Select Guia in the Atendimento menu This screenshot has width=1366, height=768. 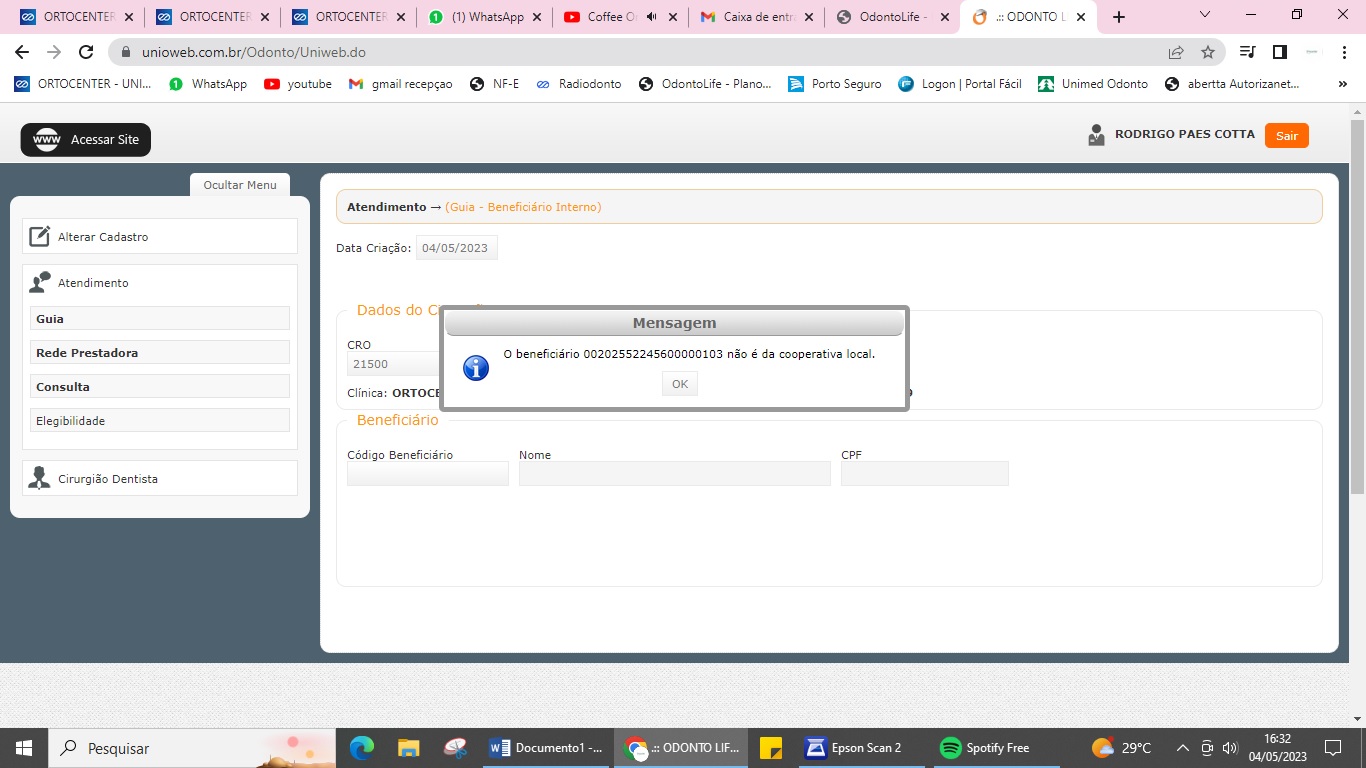click(x=160, y=318)
